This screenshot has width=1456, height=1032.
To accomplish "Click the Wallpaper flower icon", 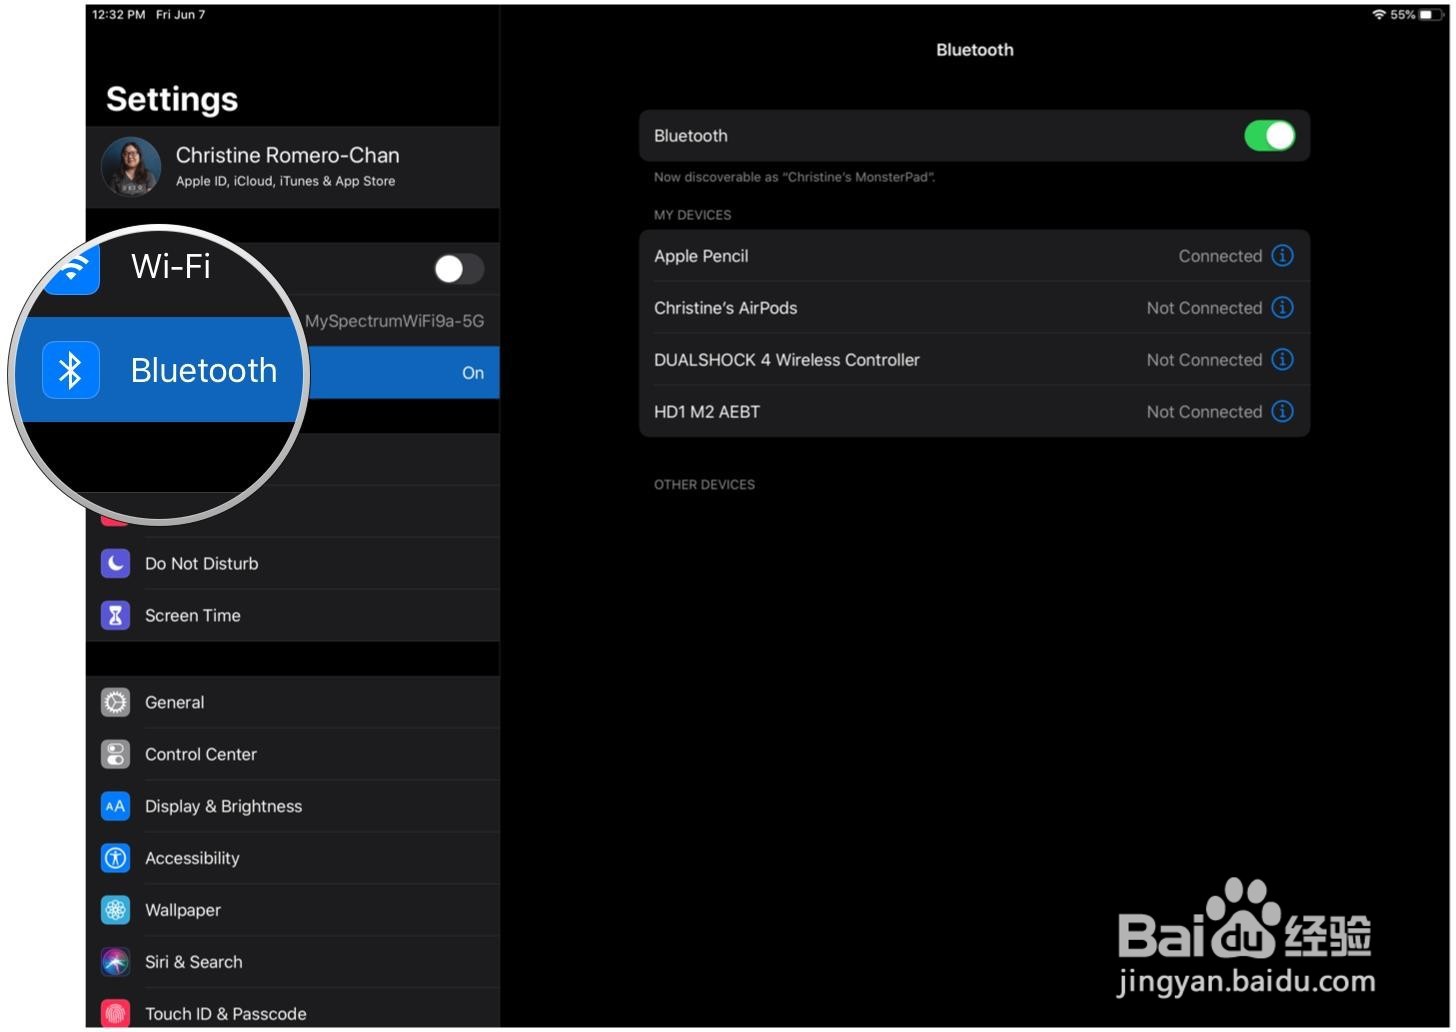I will 116,911.
